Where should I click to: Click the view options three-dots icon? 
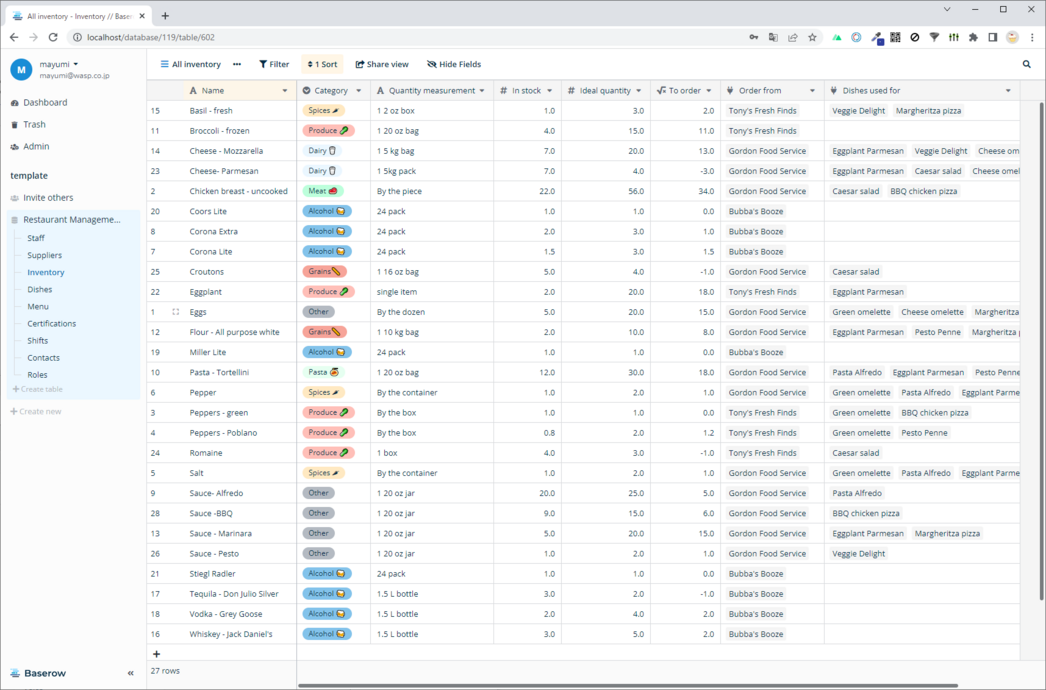click(237, 64)
